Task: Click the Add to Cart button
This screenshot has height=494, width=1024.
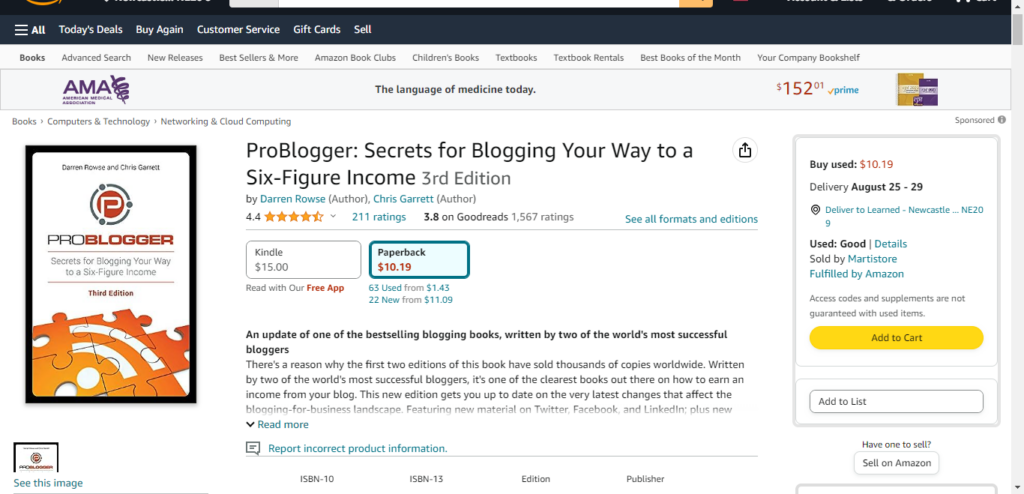Action: pyautogui.click(x=896, y=338)
